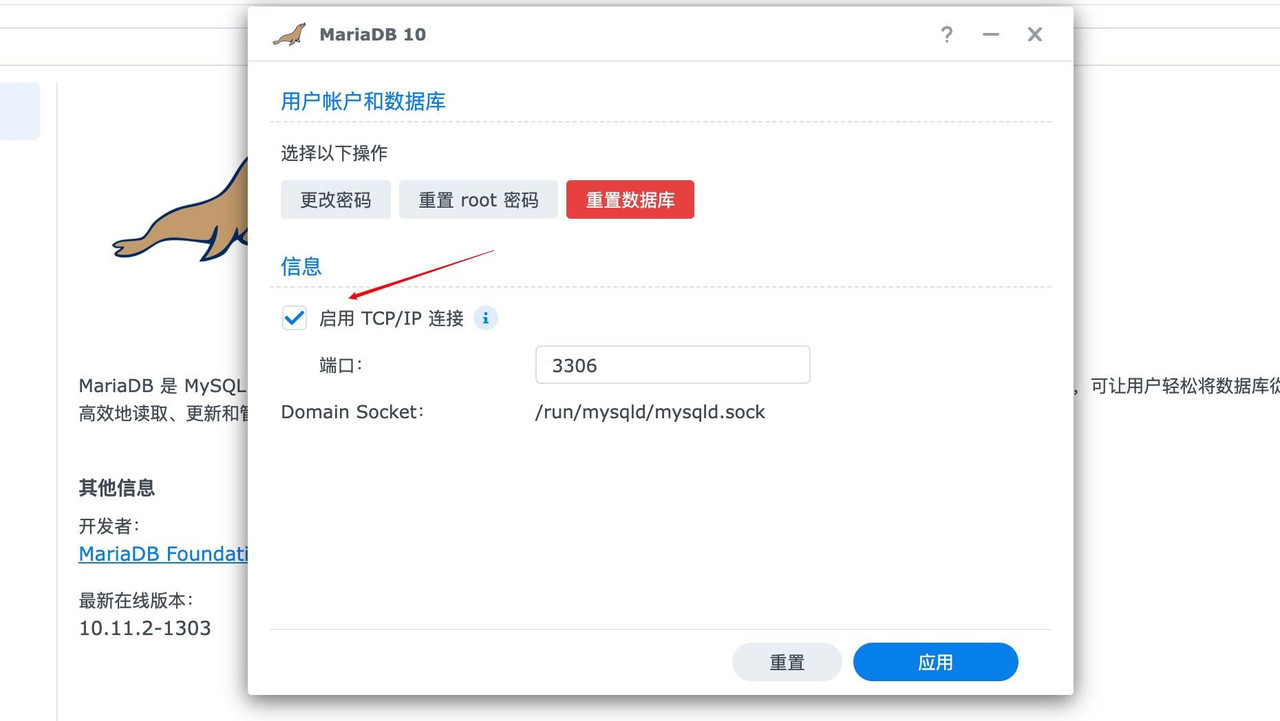Viewport: 1280px width, 721px height.
Task: Minimize the MariaDB 10 dialog
Action: 990,35
